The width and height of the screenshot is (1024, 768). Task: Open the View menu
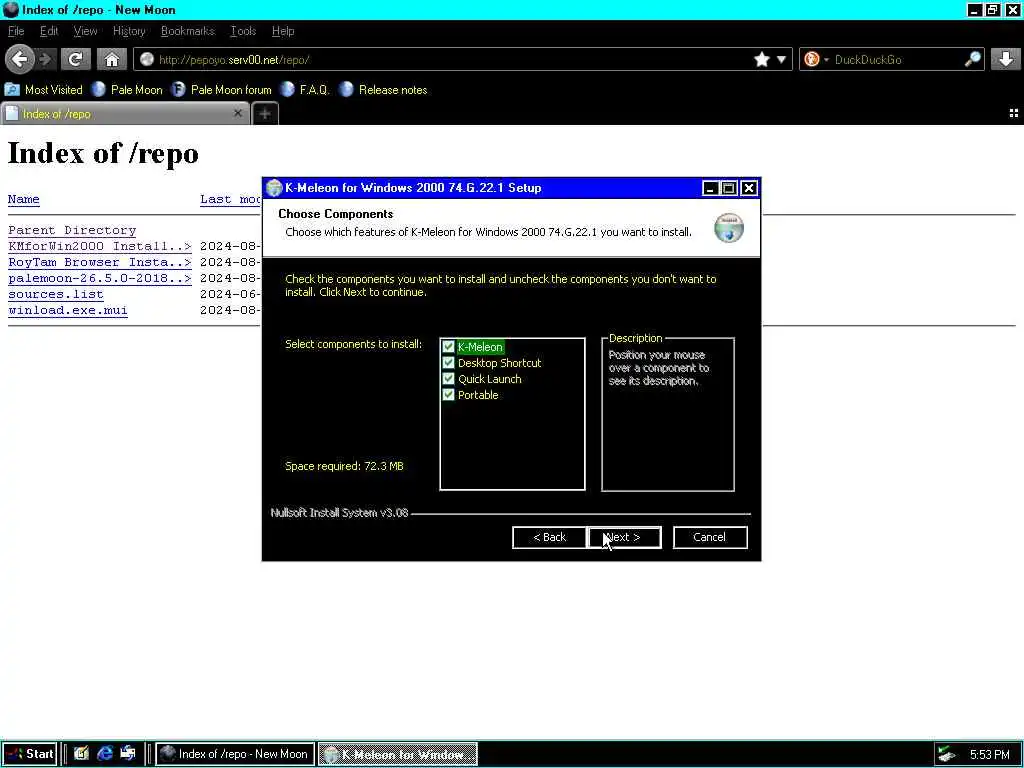[86, 31]
